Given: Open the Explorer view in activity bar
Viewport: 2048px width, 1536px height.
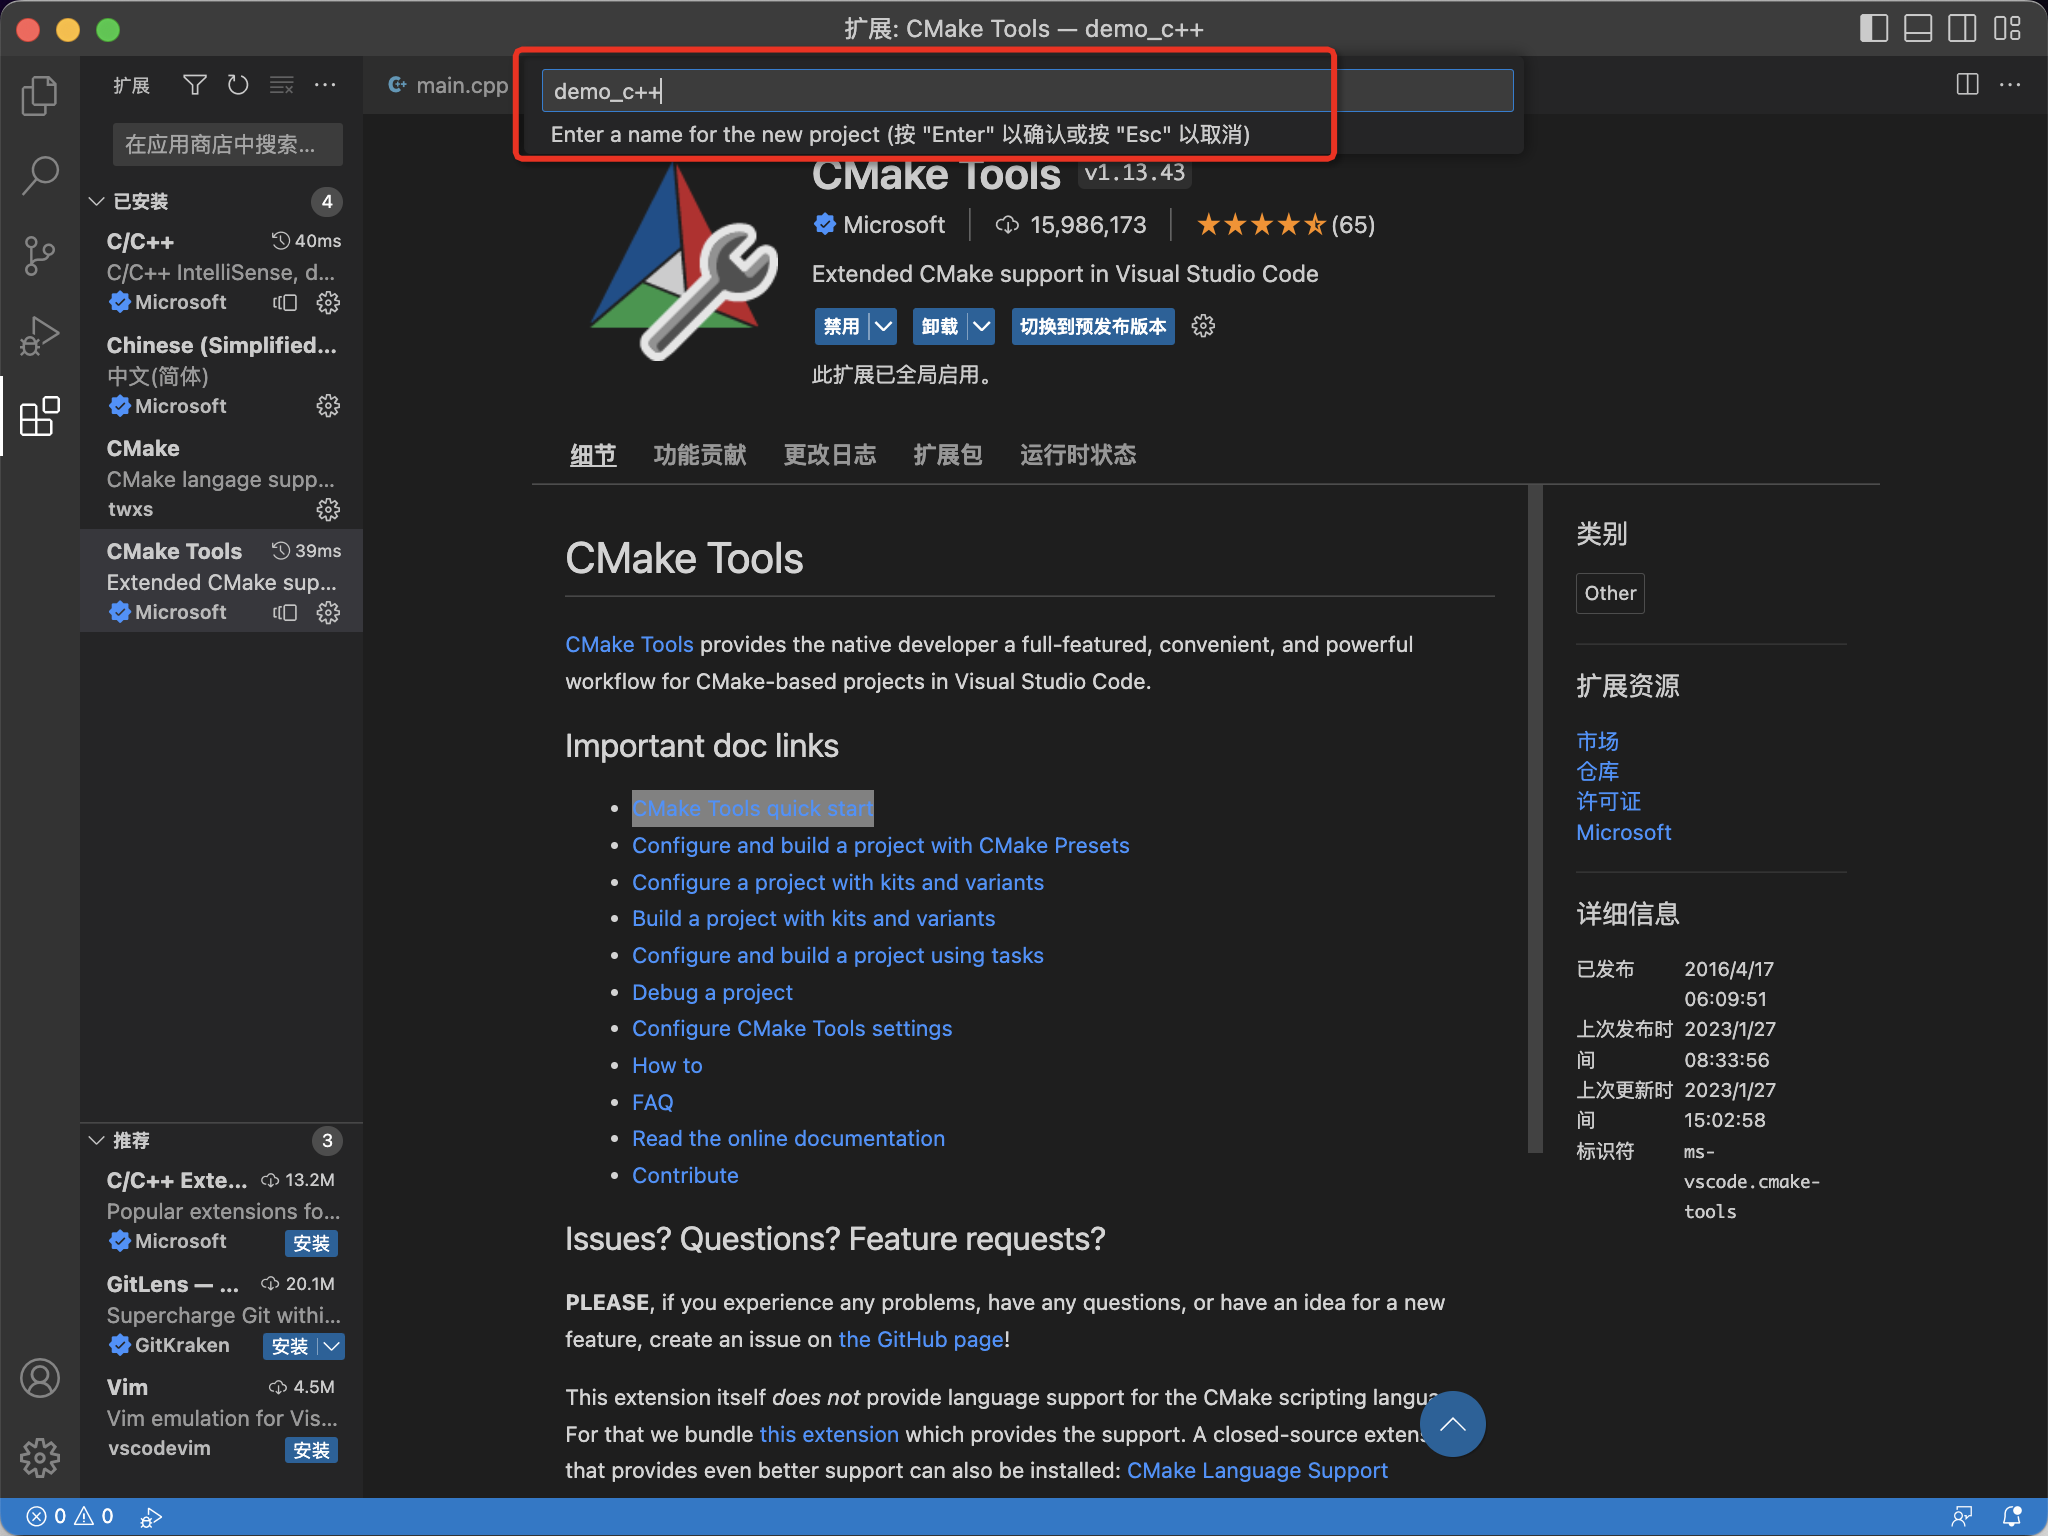Looking at the screenshot, I should coord(40,95).
